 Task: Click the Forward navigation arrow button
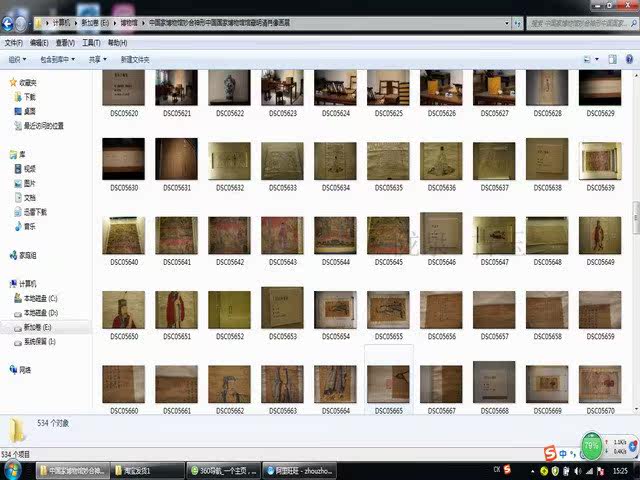click(21, 24)
